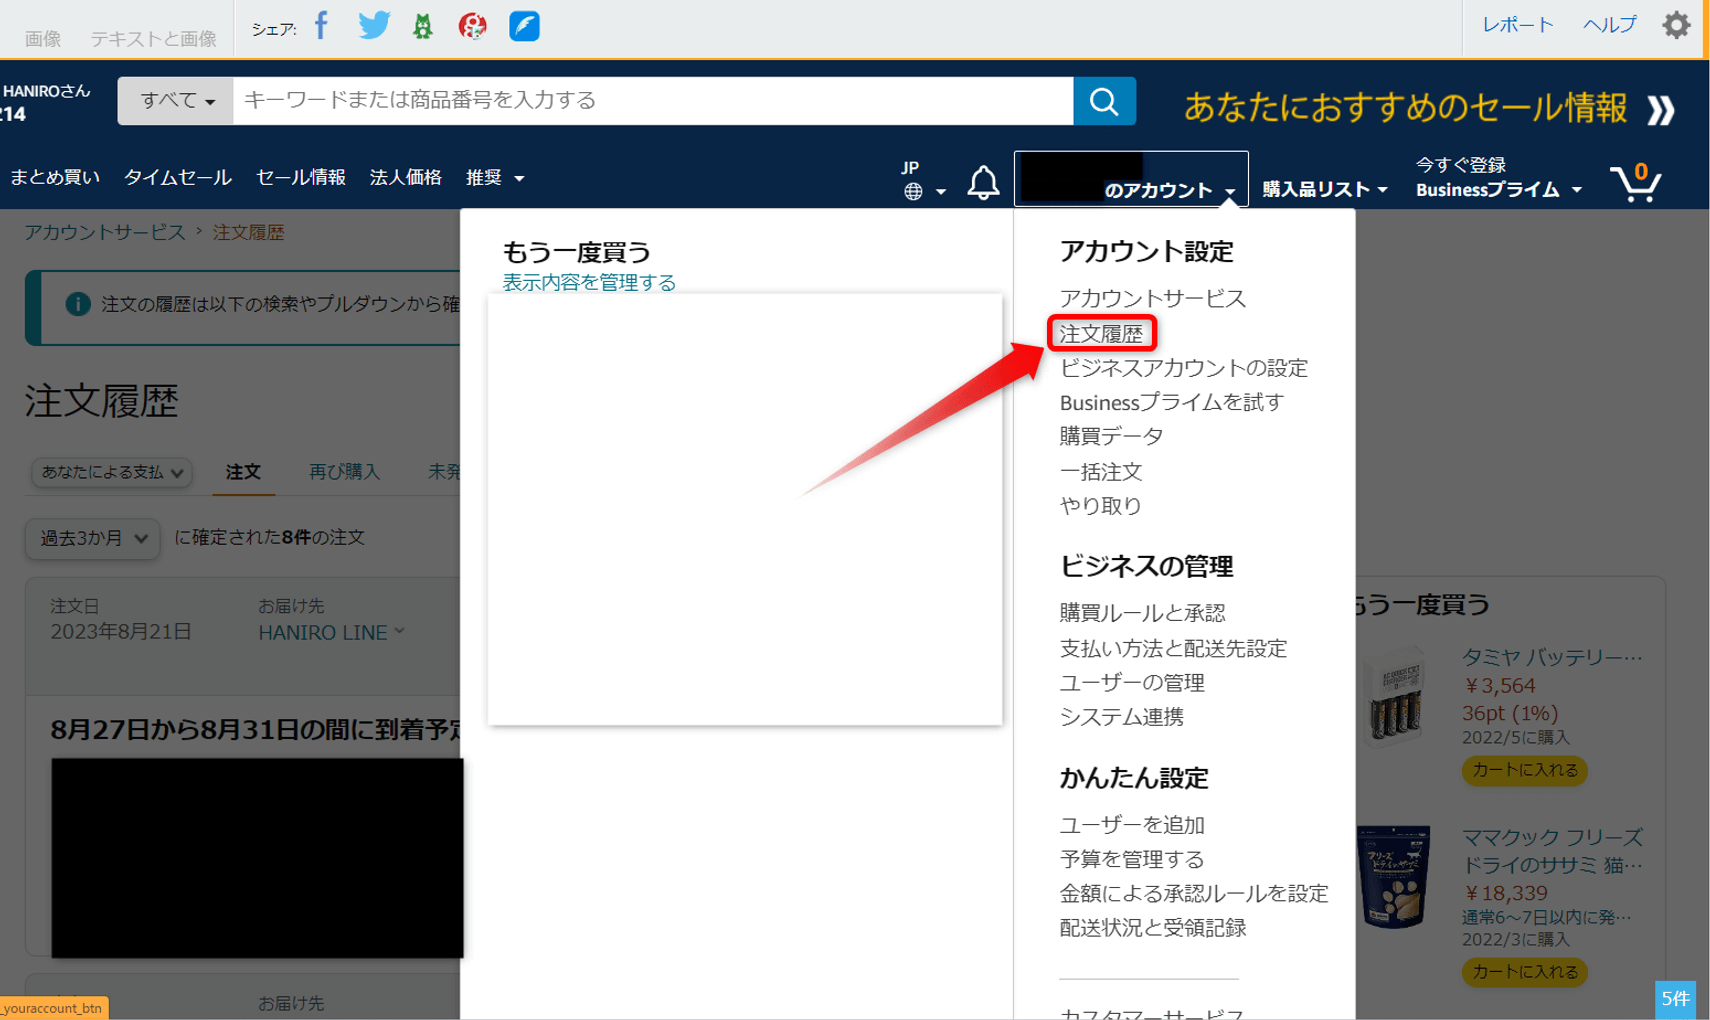1710x1020 pixels.
Task: Click the JP globe language selector
Action: pyautogui.click(x=922, y=180)
